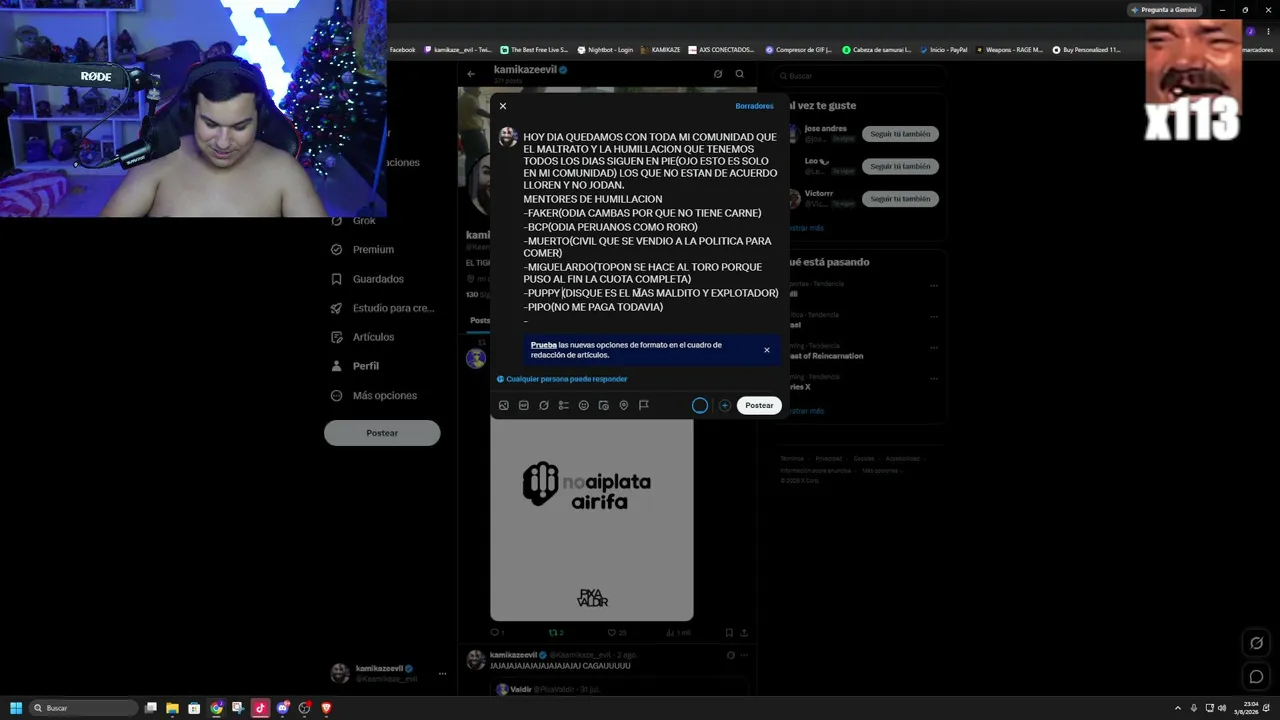Click Pregunta a Gemini button
The image size is (1280, 720).
tap(1164, 10)
